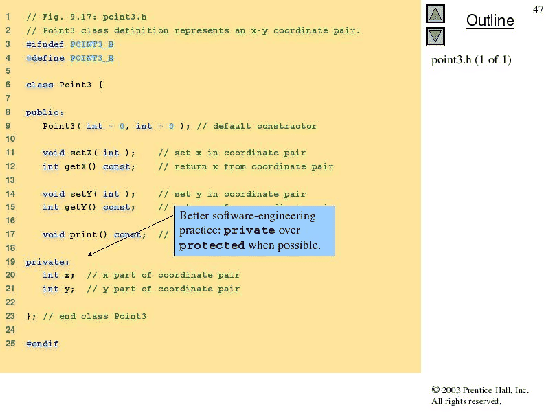Viewport: 549px width, 412px height.
Task: Click the 'private:' keyword line
Action: tap(48, 262)
